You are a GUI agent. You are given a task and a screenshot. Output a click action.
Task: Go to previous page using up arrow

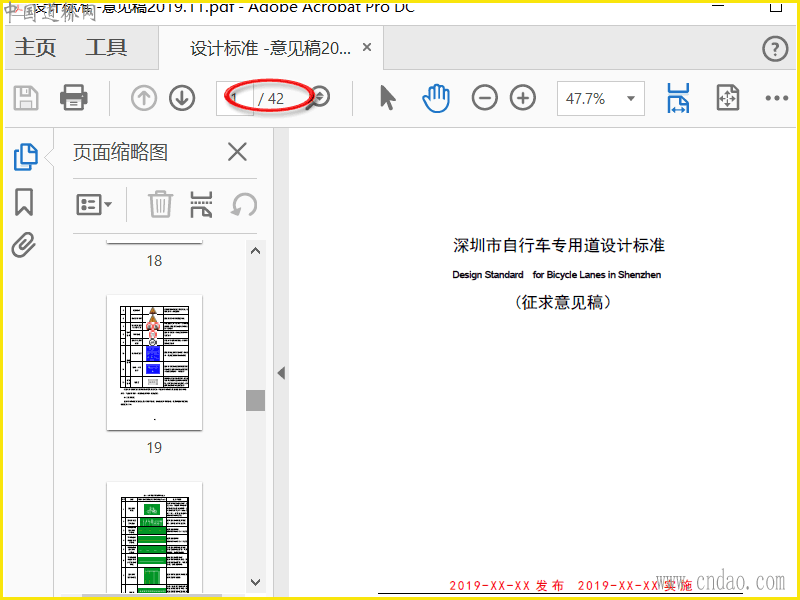(143, 98)
